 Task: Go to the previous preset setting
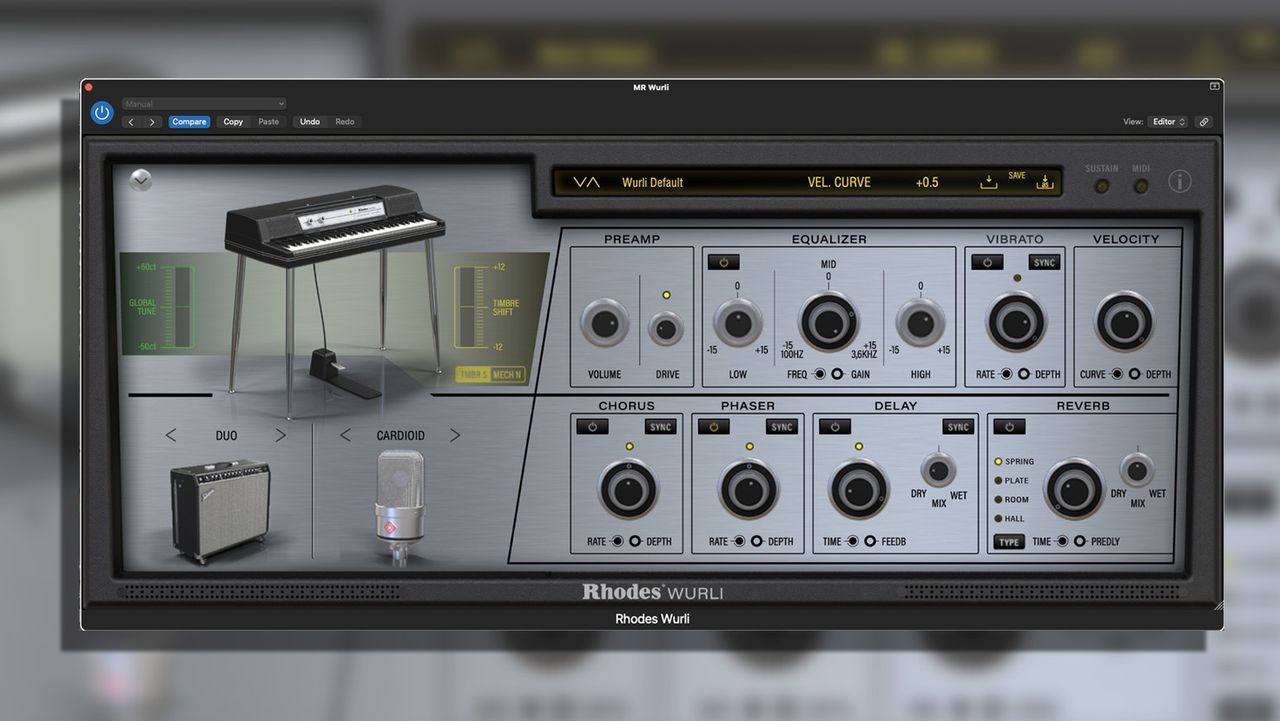pos(131,122)
